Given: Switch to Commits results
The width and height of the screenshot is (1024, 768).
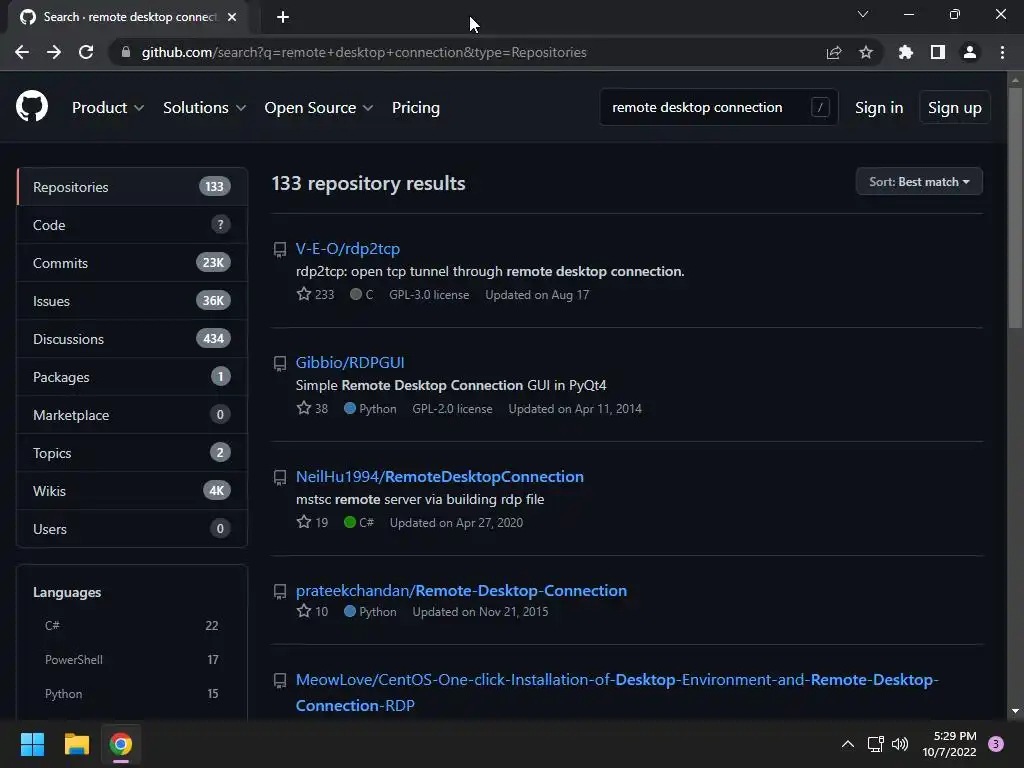Looking at the screenshot, I should click(132, 263).
